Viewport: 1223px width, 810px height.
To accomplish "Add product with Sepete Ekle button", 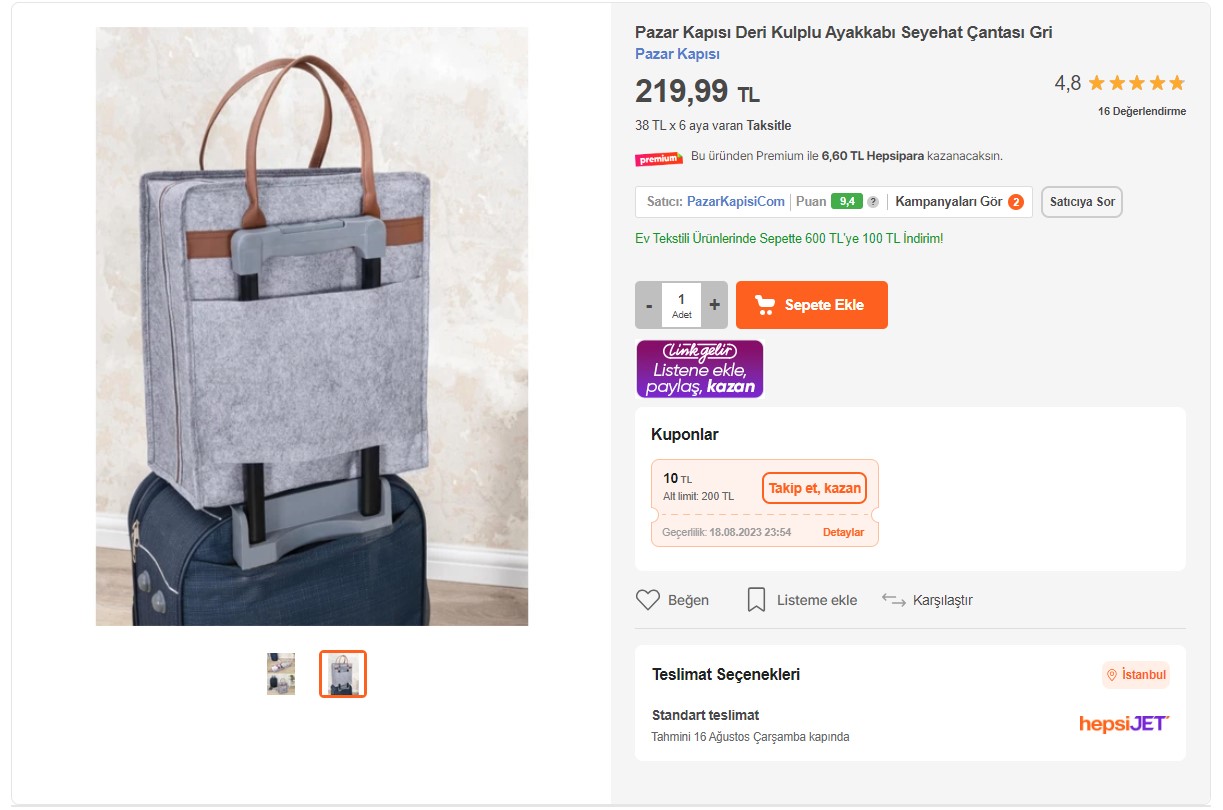I will (812, 305).
